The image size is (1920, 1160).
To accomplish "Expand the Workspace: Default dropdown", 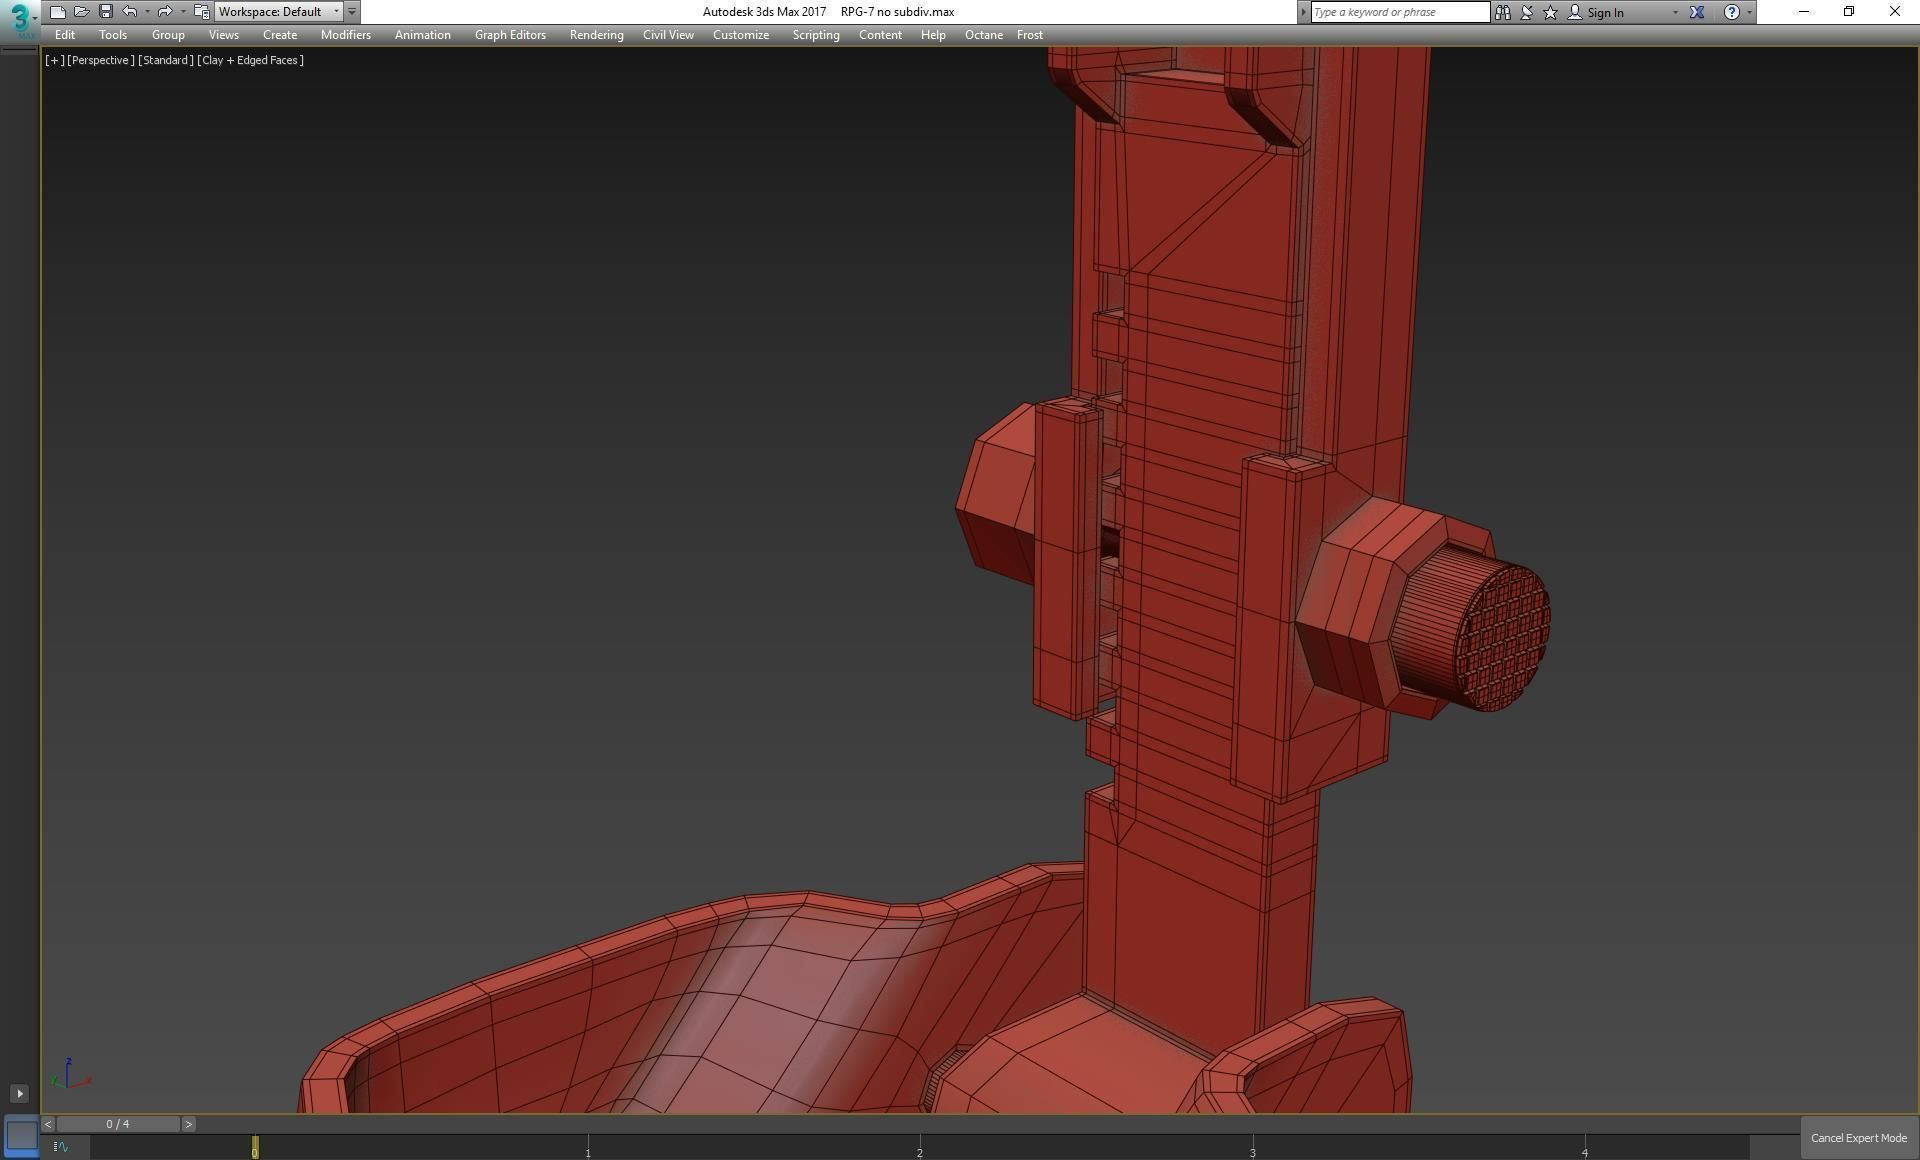I will [x=336, y=12].
